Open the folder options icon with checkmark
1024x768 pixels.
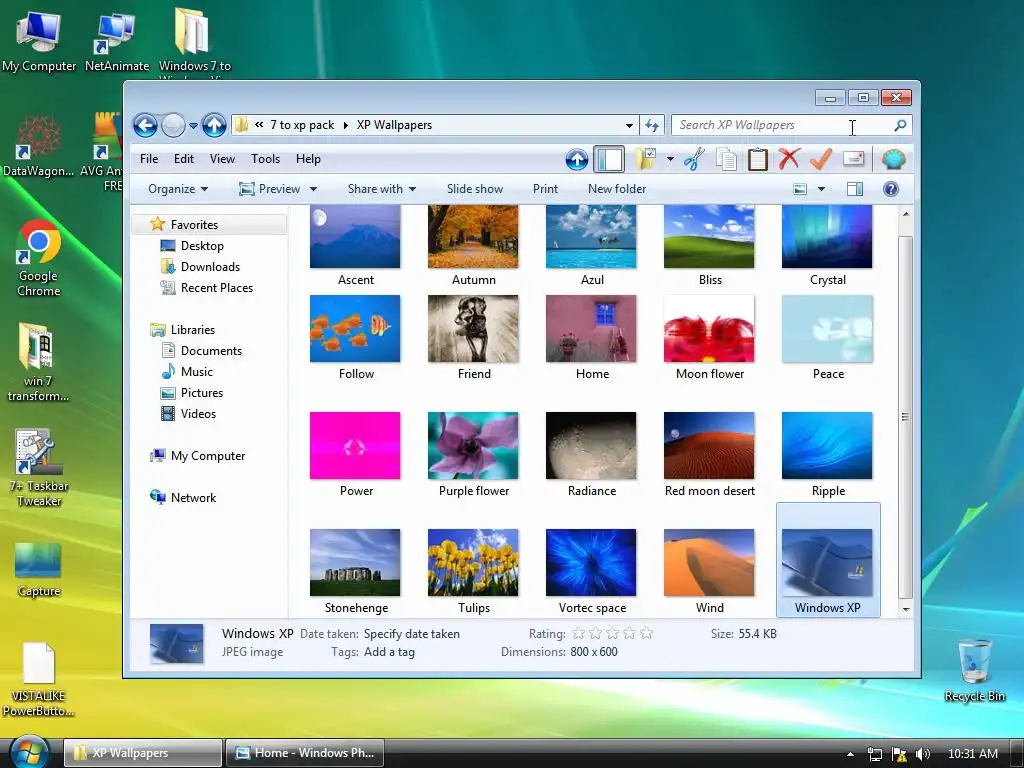click(x=645, y=159)
